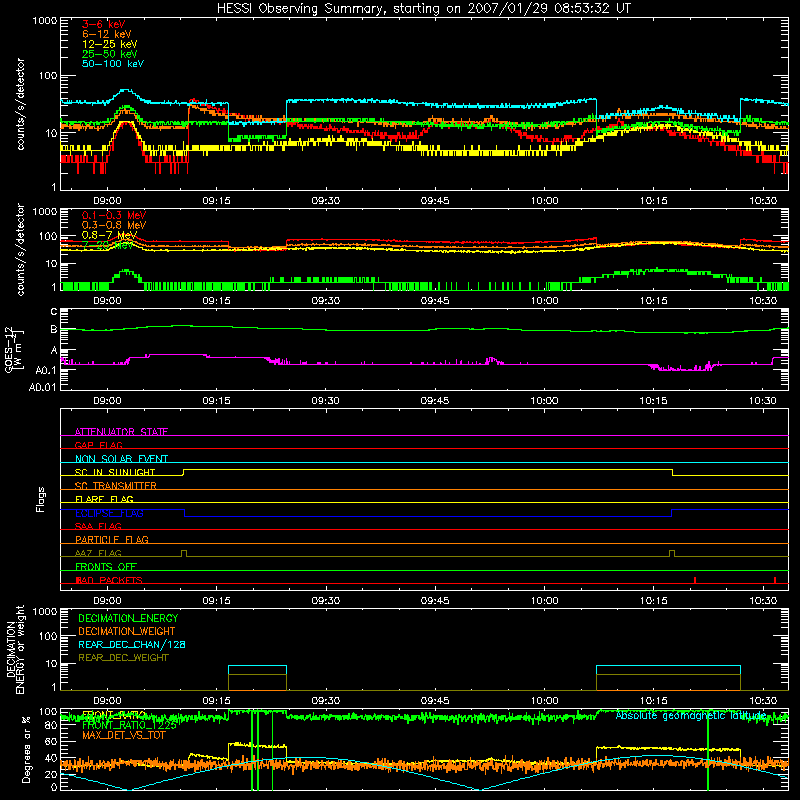Click the 'Degrees or %' axis title
Viewport: 800px width, 800px height.
26,749
